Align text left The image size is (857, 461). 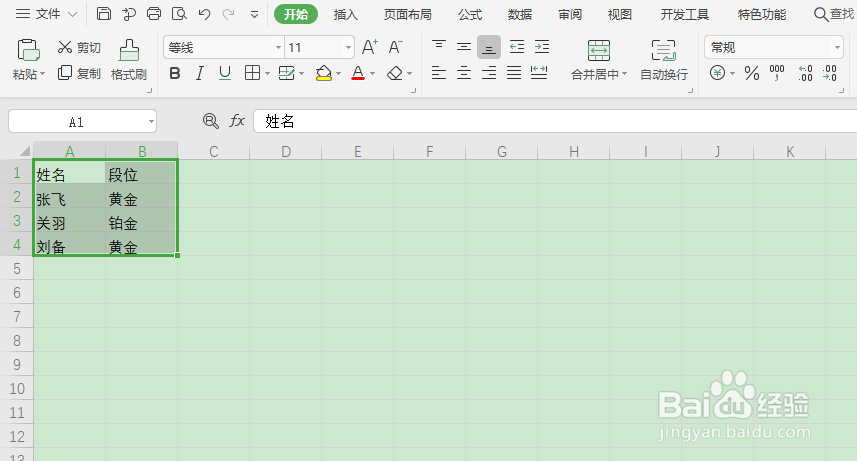pyautogui.click(x=439, y=72)
